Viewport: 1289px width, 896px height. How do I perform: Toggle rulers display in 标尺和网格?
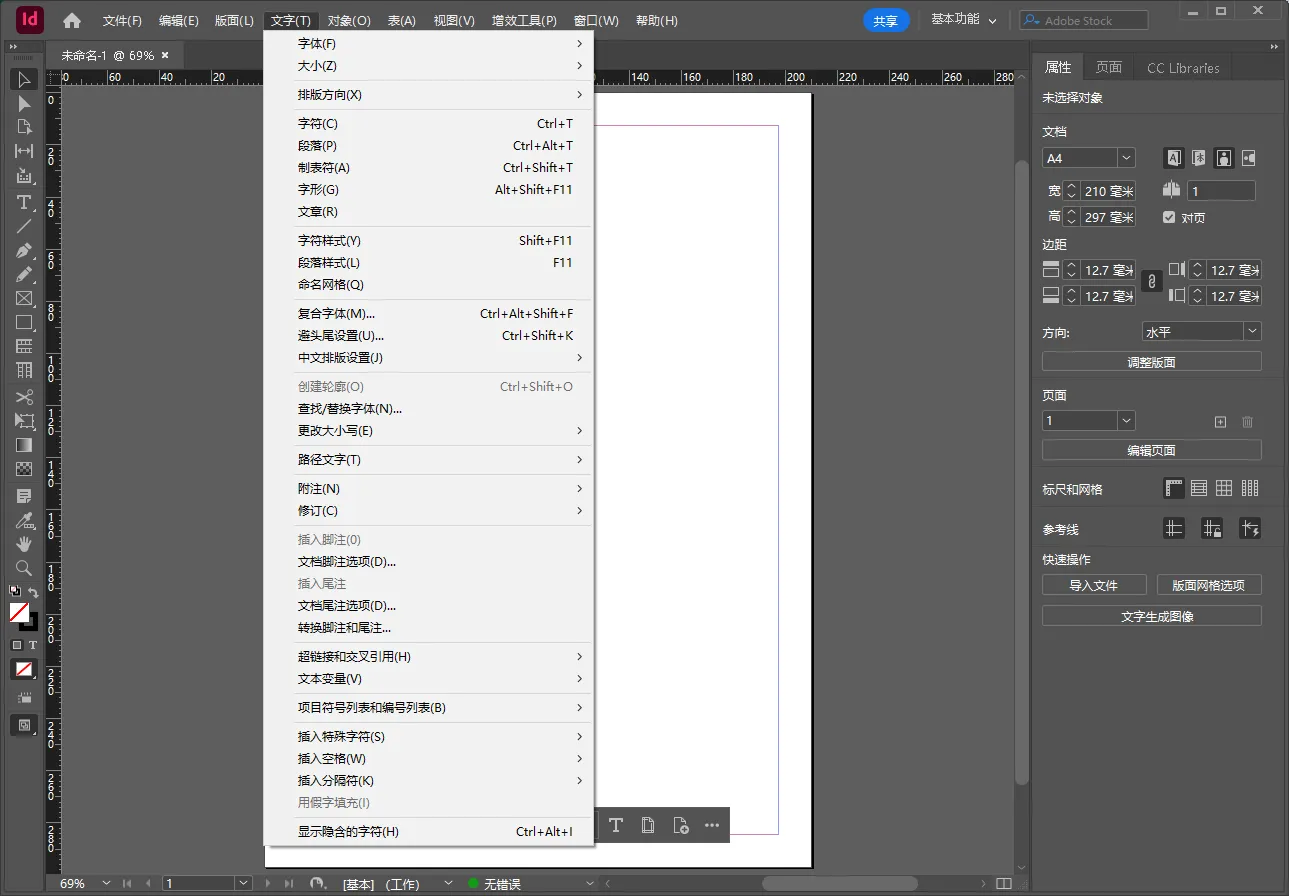coord(1174,488)
